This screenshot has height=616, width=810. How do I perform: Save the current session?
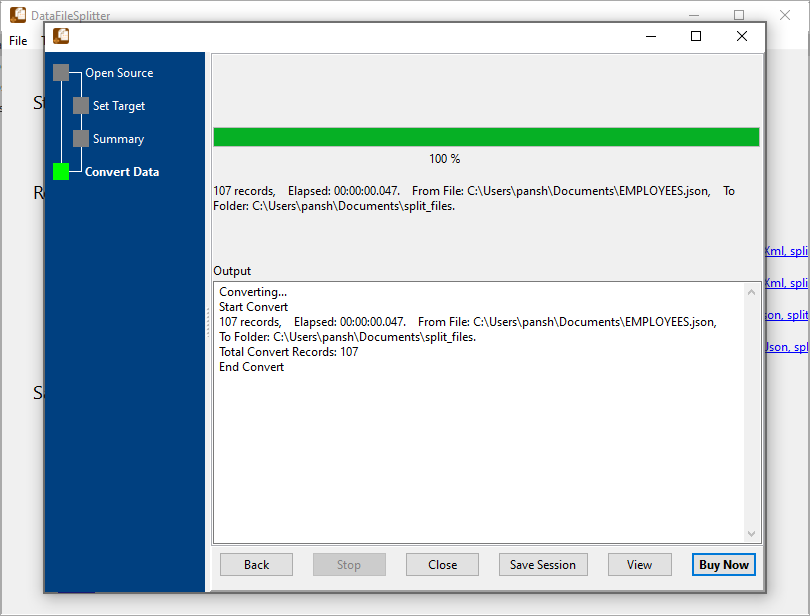(x=543, y=564)
